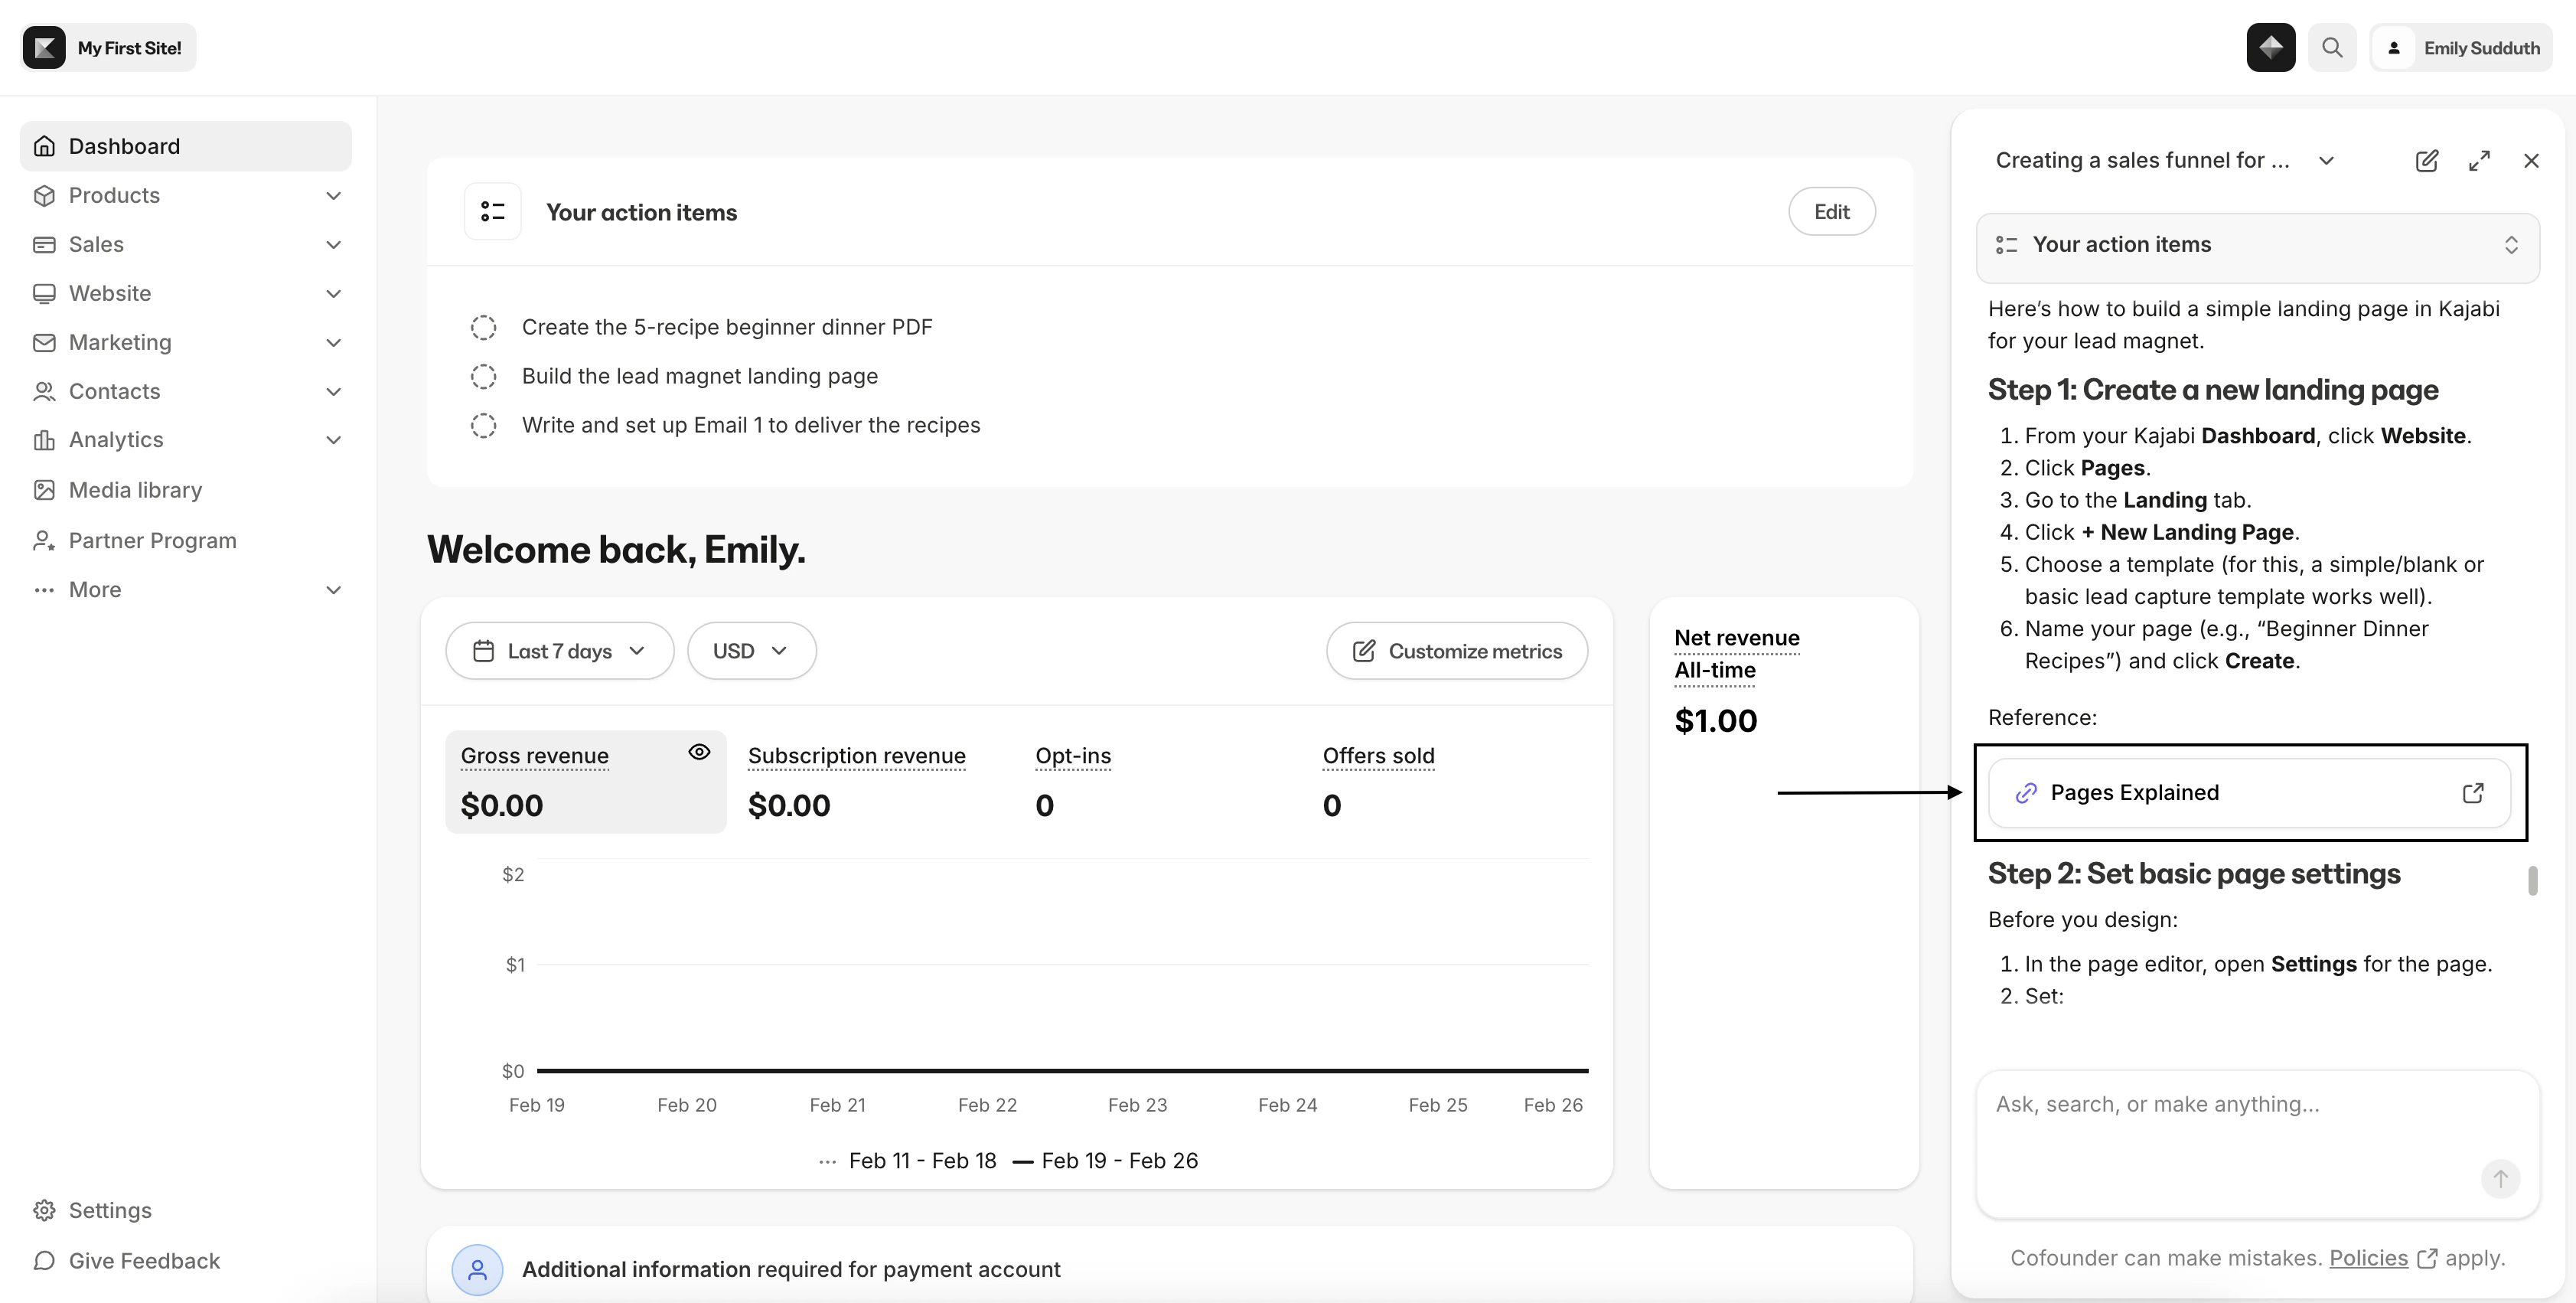Open Settings from the sidebar
The height and width of the screenshot is (1303, 2576).
click(x=110, y=1210)
